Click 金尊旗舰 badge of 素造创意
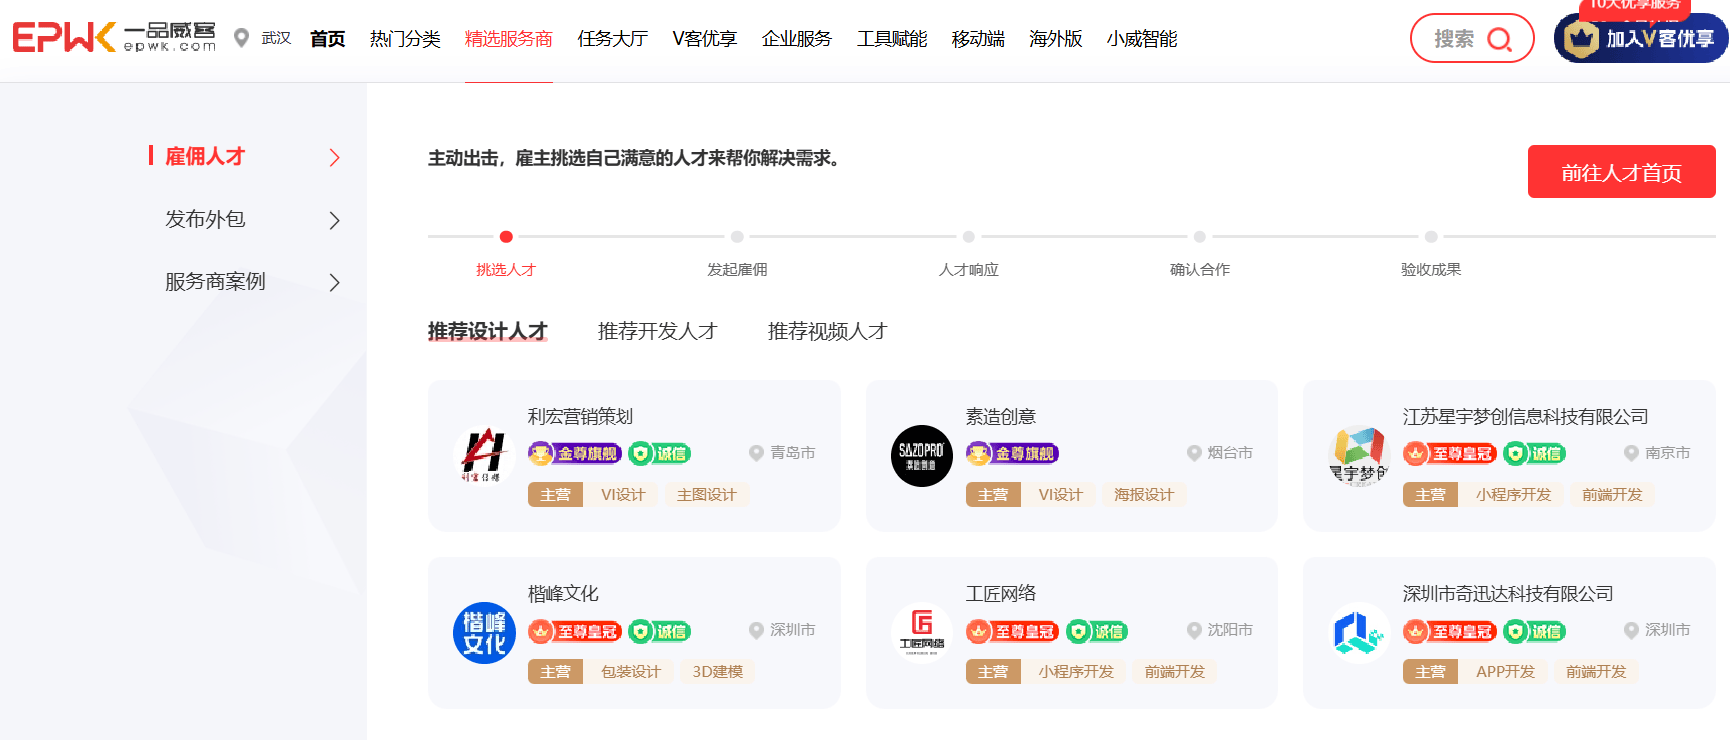 click(1012, 454)
